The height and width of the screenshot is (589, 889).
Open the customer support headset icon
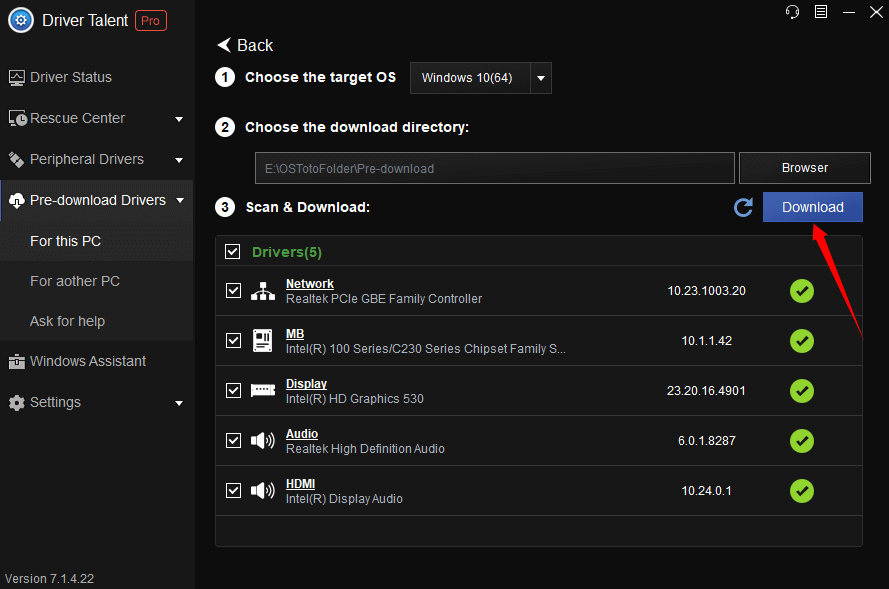(792, 12)
